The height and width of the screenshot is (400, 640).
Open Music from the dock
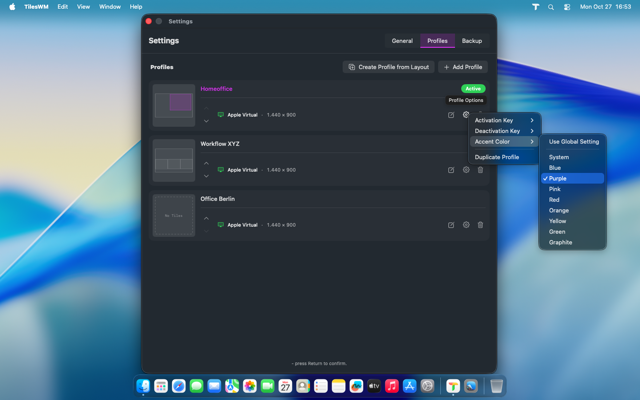392,386
